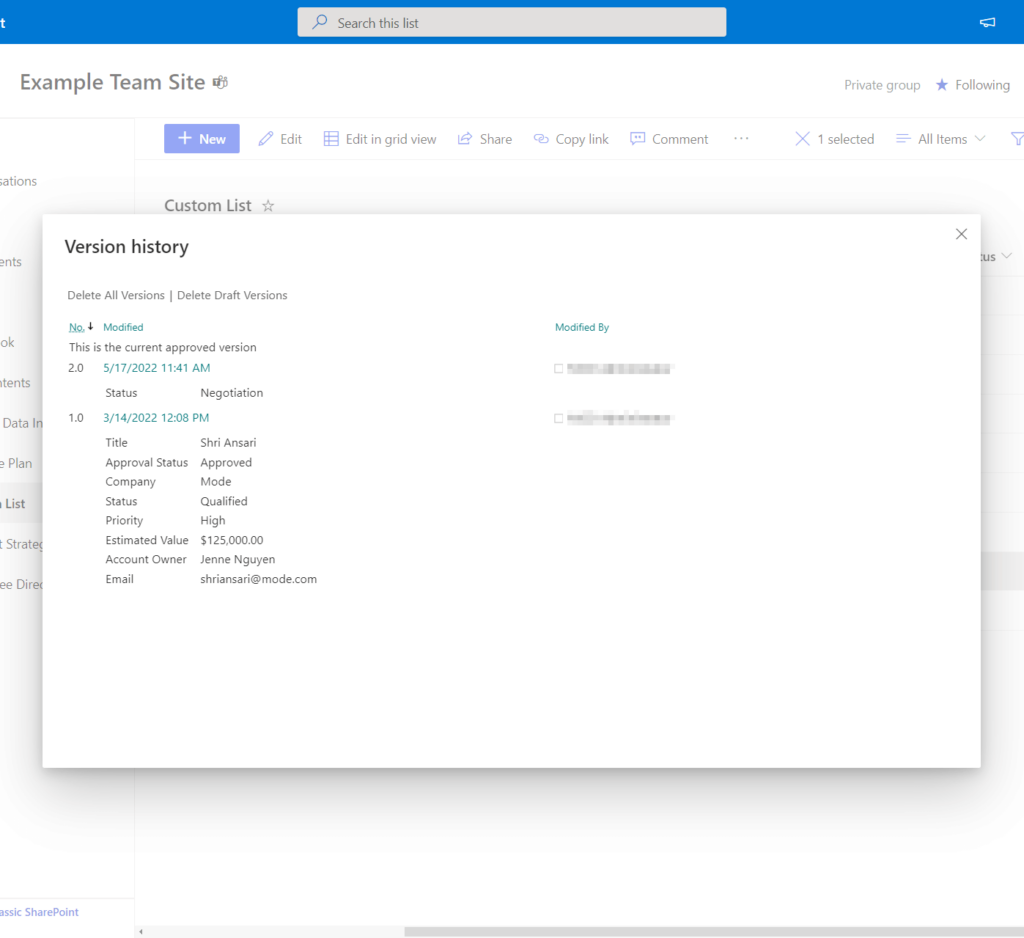
Task: Toggle the Following star icon
Action: pos(941,85)
